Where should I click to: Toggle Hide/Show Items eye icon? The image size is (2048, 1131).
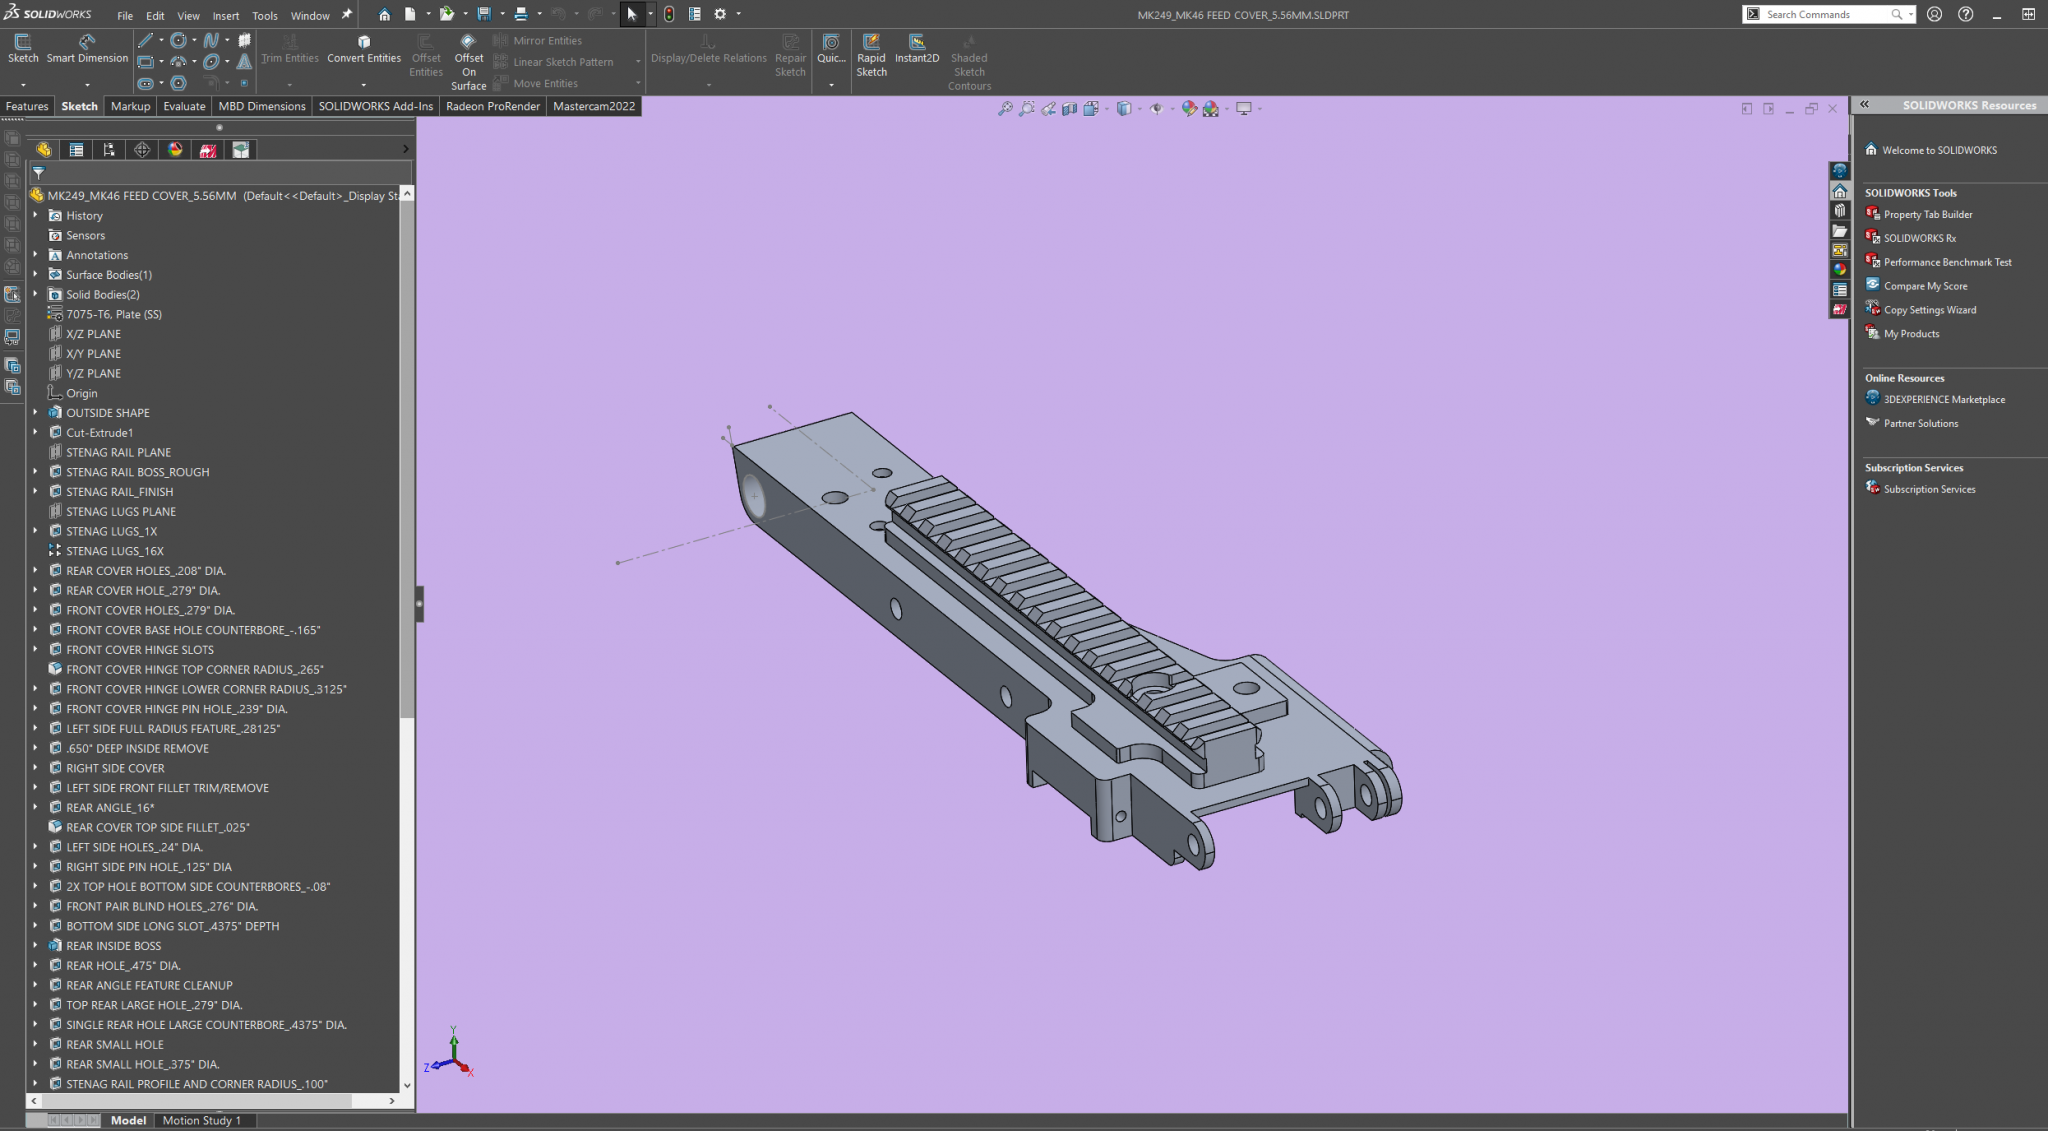click(1157, 108)
